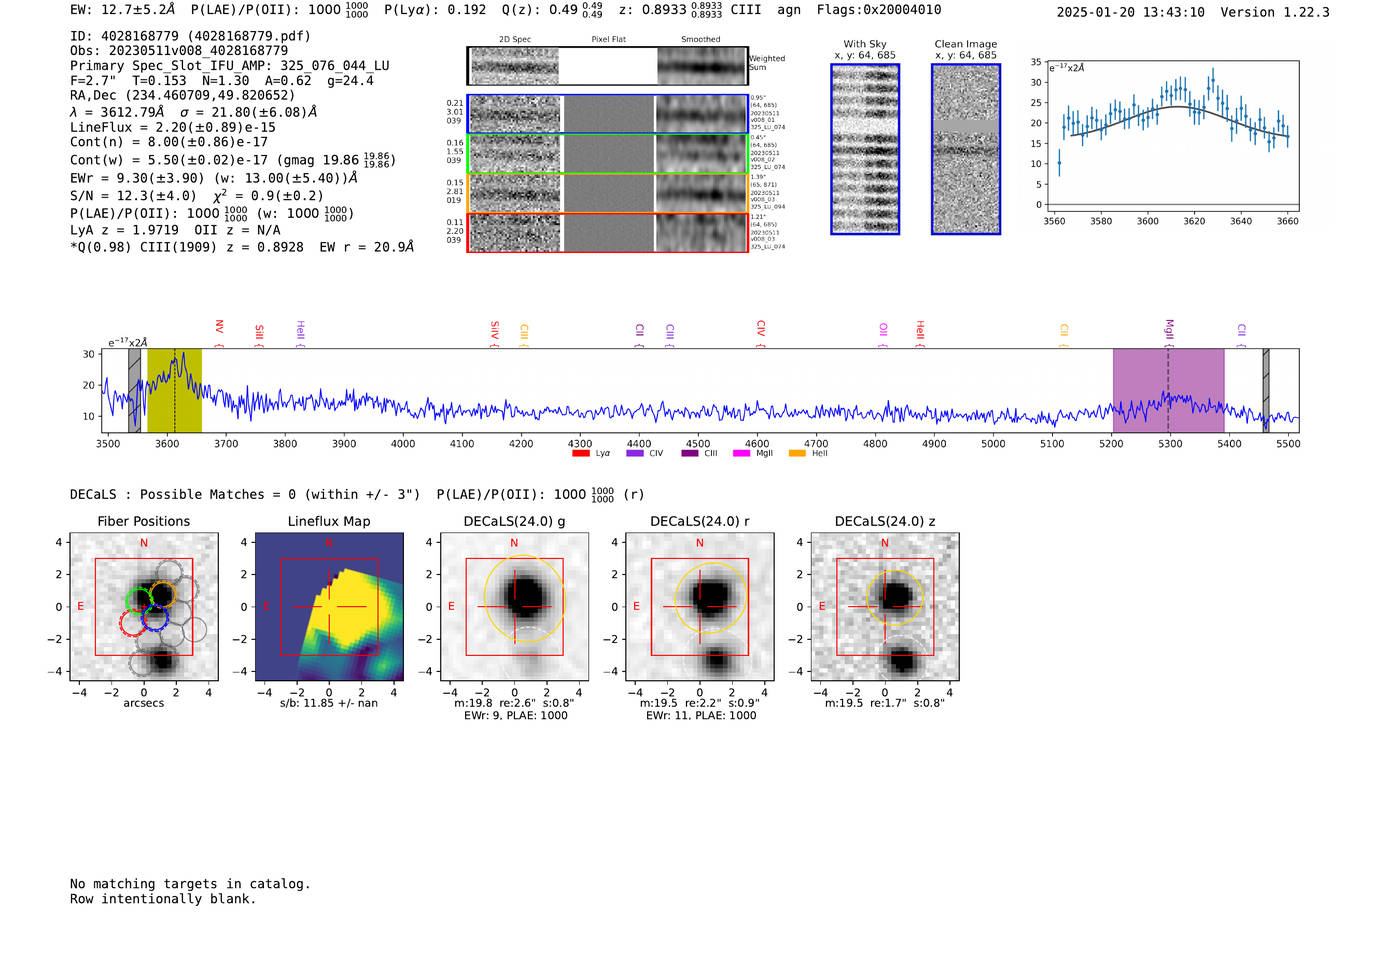Click the 'Q(z): 0.49' header value
Viewport: 1400px width, 953px height.
pyautogui.click(x=539, y=10)
